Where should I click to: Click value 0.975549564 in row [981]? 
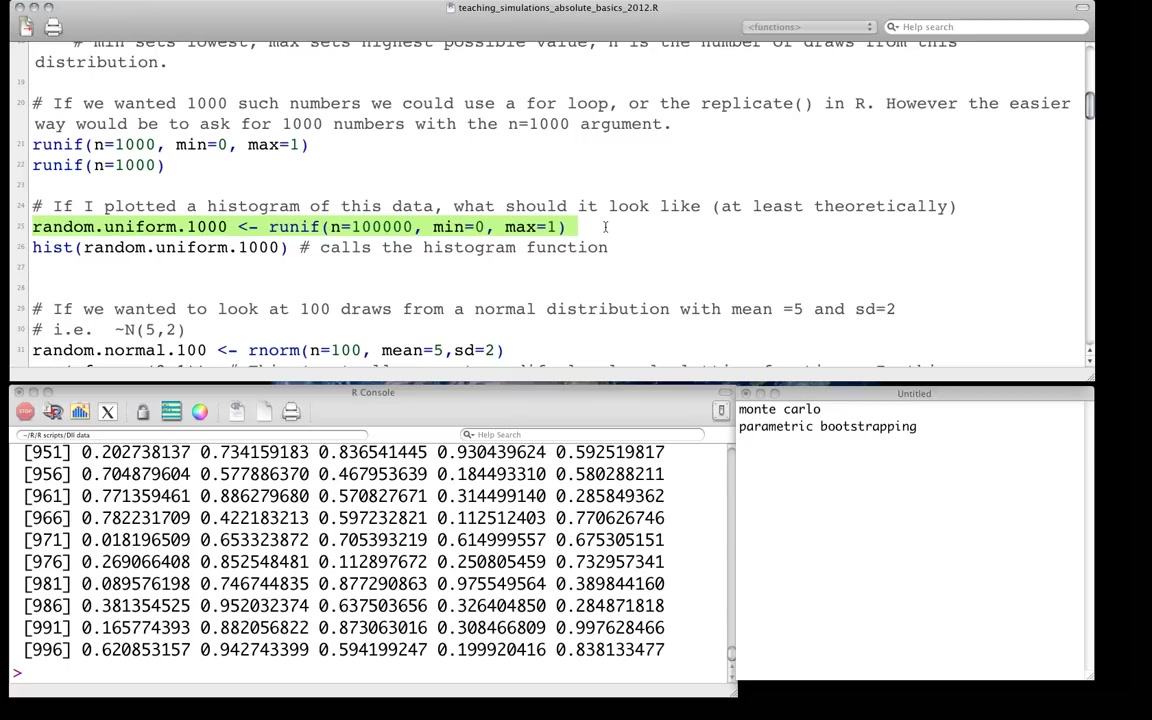coord(492,584)
